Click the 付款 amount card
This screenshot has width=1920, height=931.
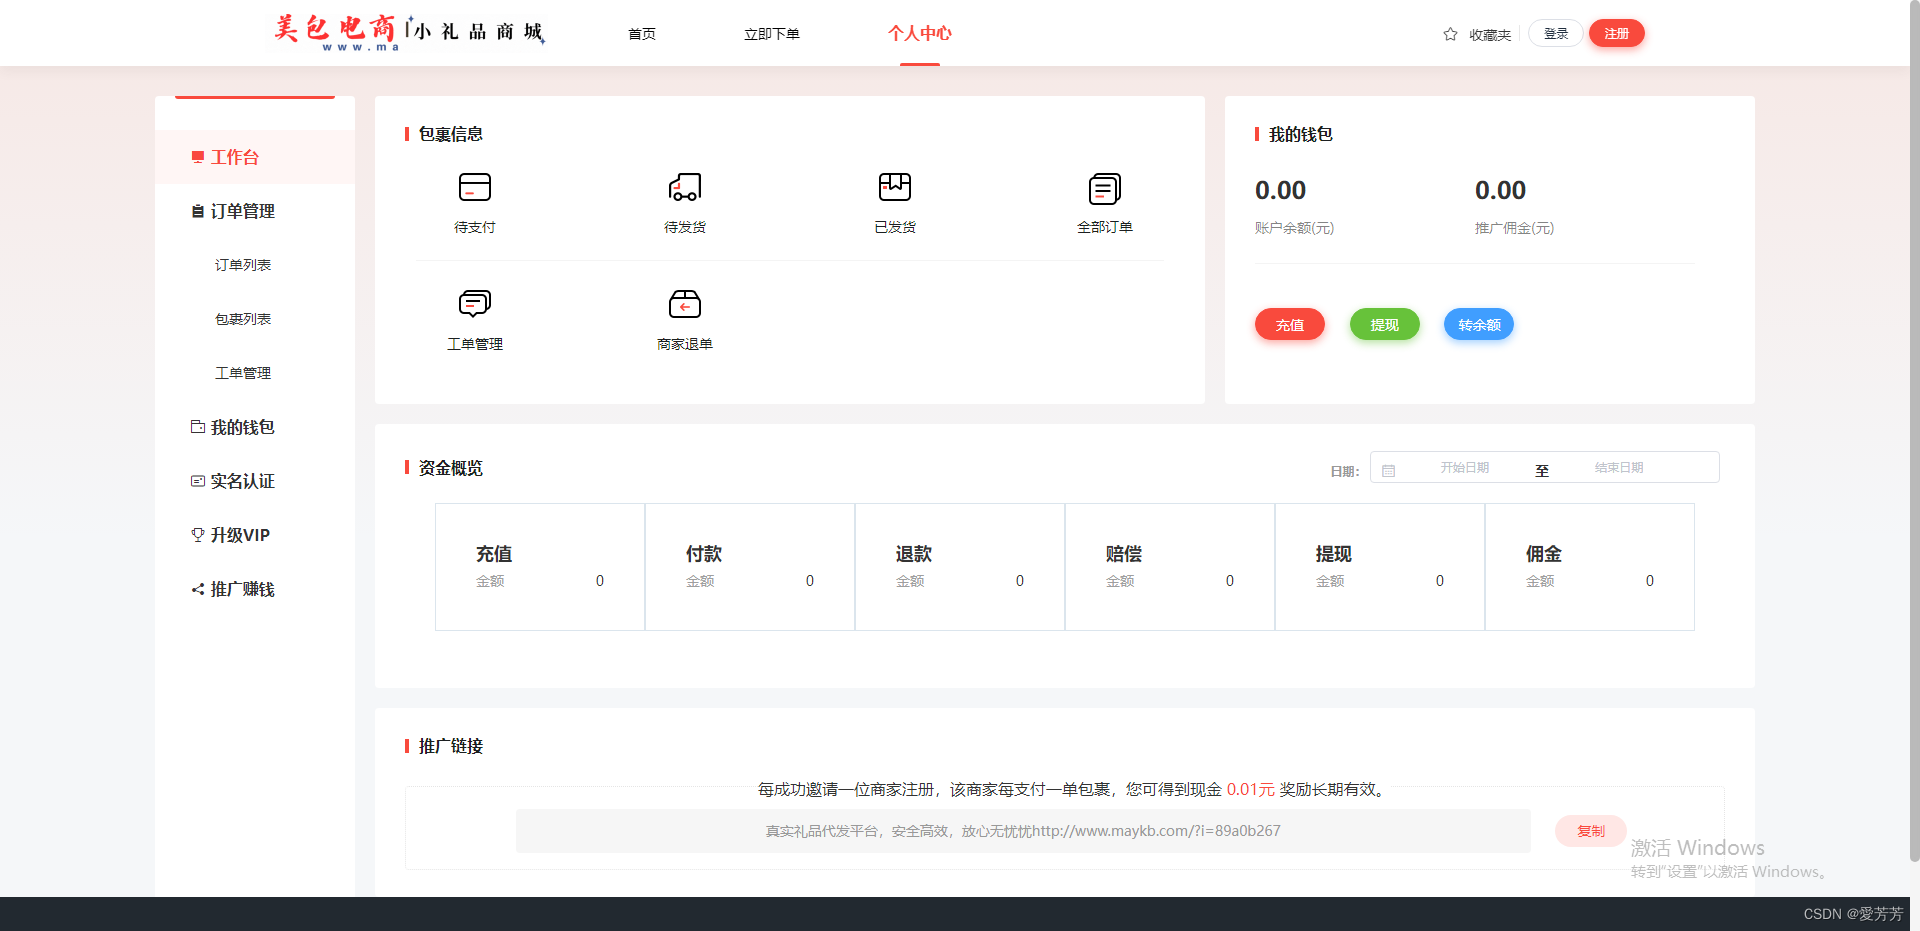pos(750,567)
